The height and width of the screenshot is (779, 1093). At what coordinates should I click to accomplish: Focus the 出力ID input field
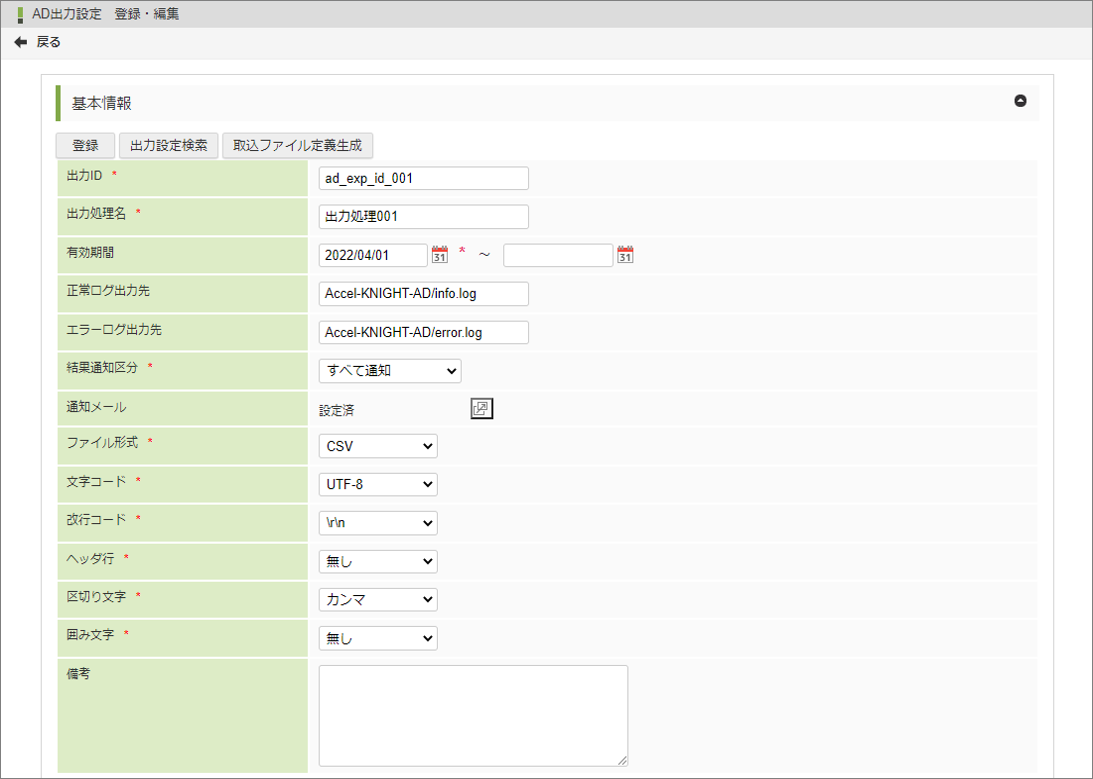pyautogui.click(x=423, y=178)
